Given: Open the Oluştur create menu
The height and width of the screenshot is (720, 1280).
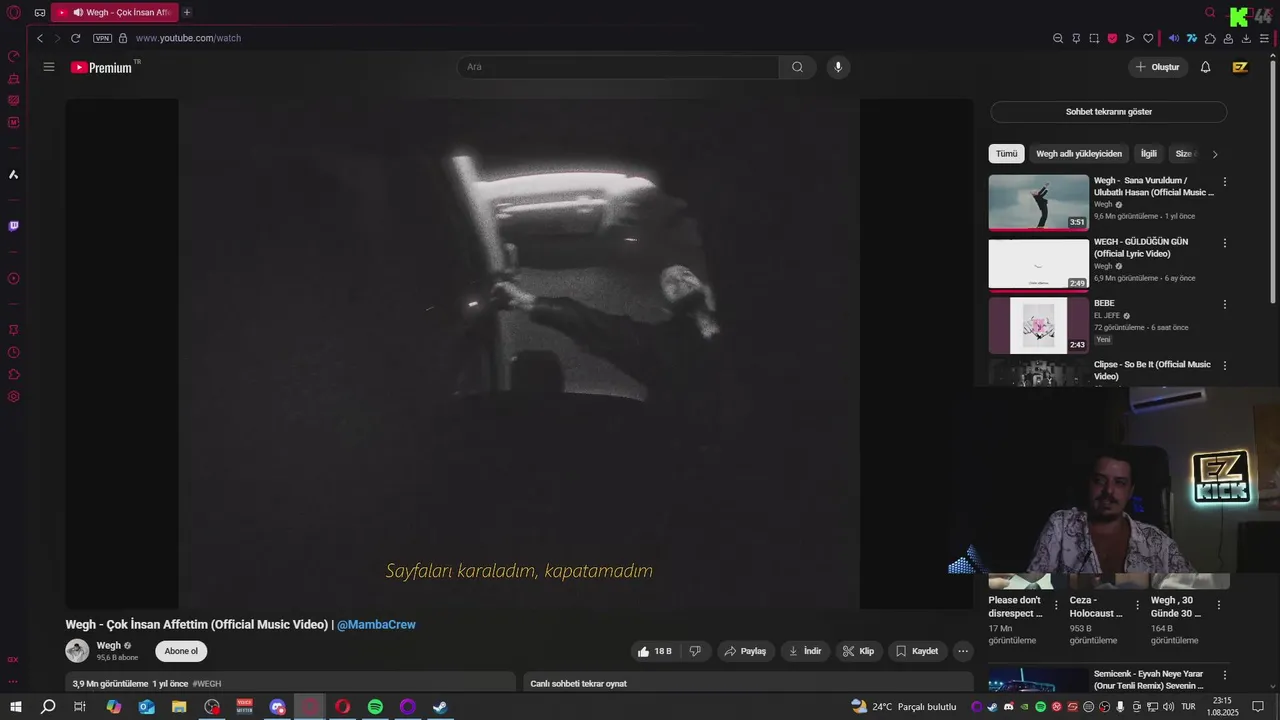Looking at the screenshot, I should [1157, 67].
